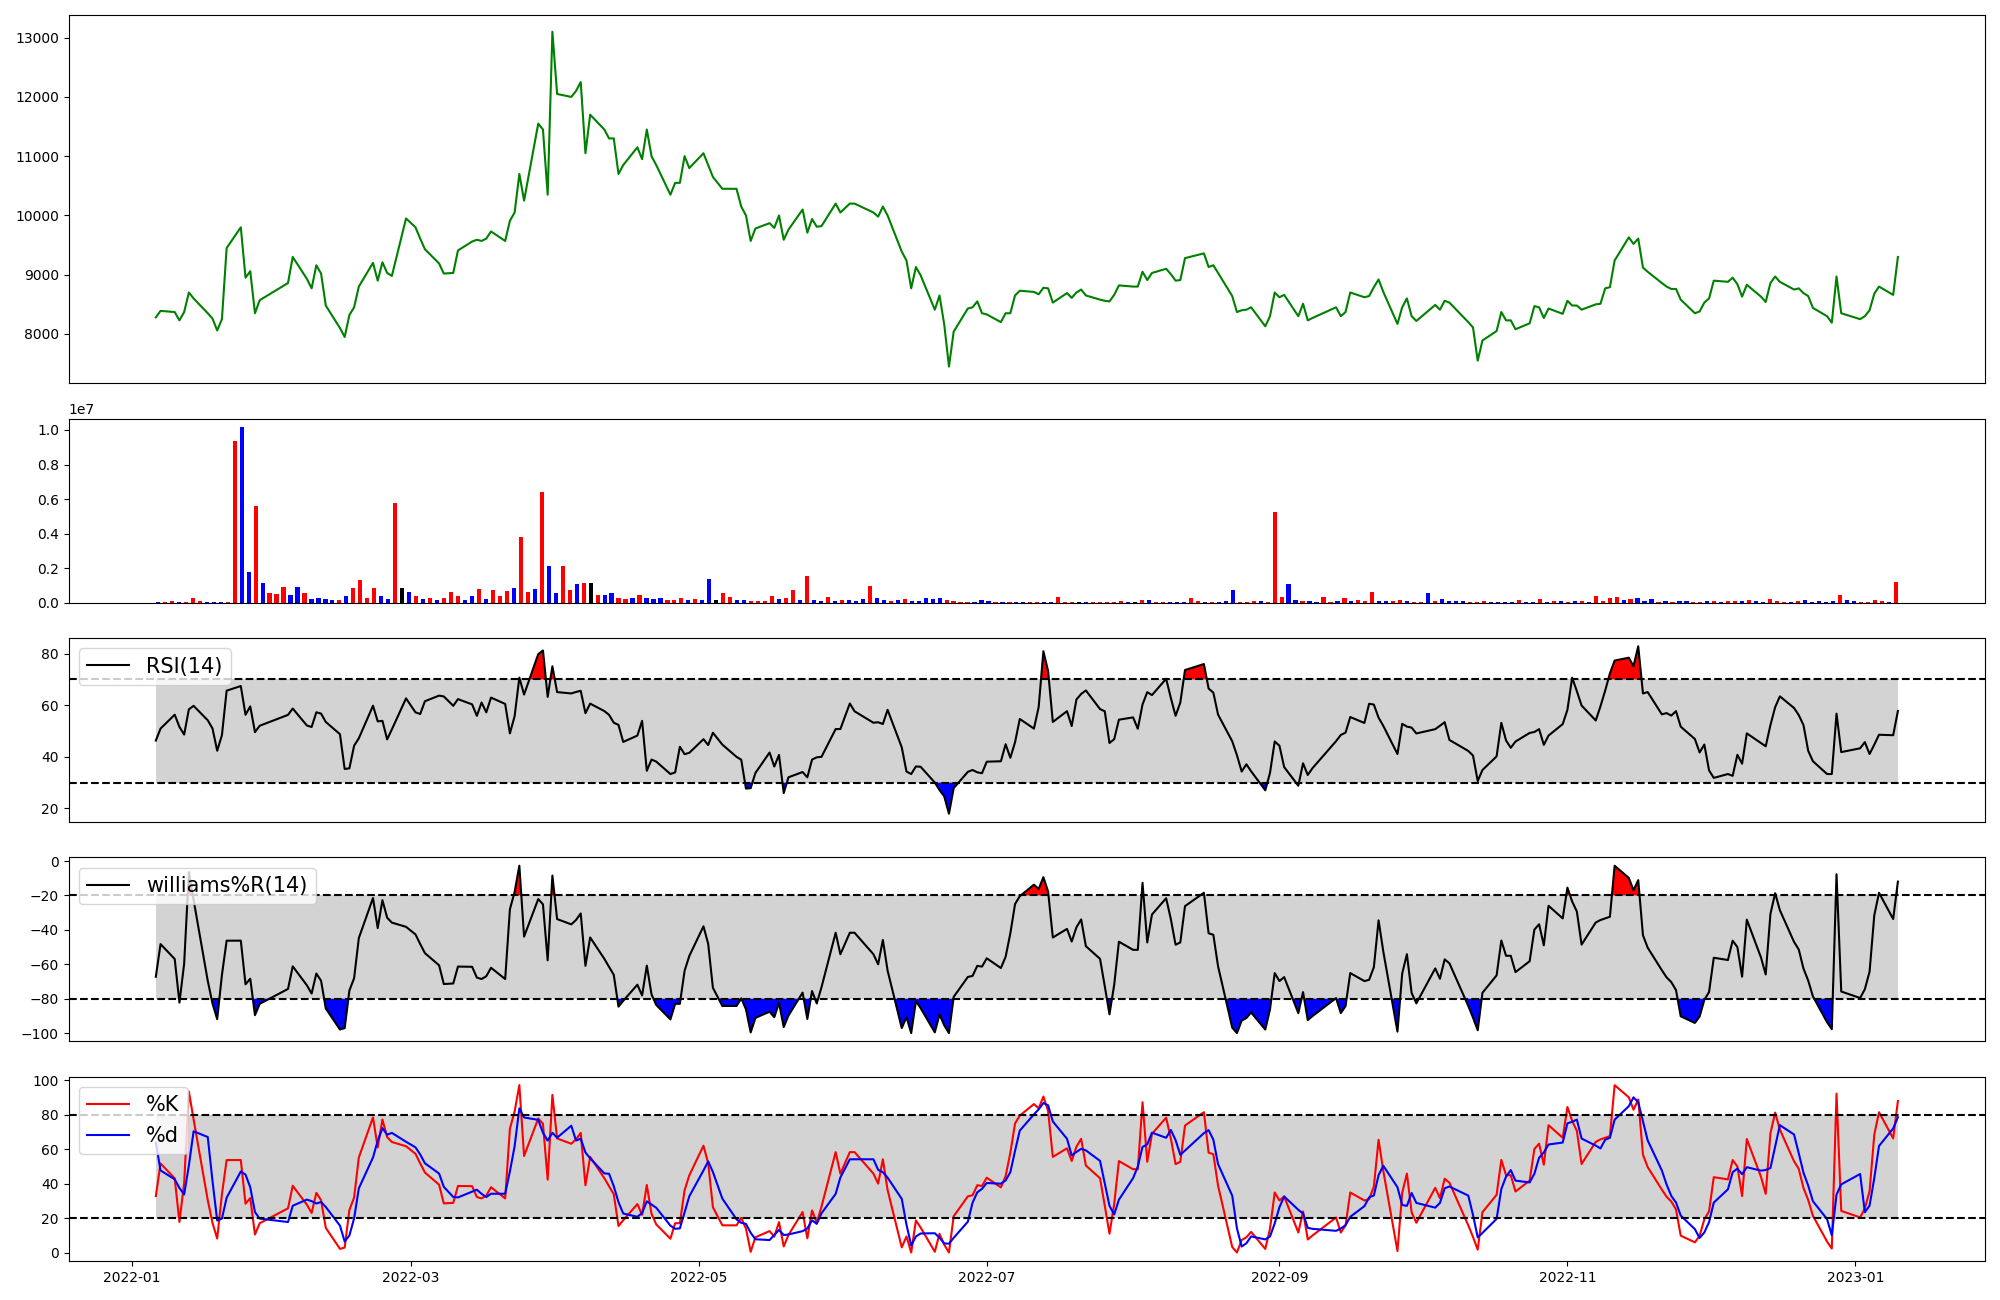
Task: Click the 13000 price axis tick label
Action: 38,38
